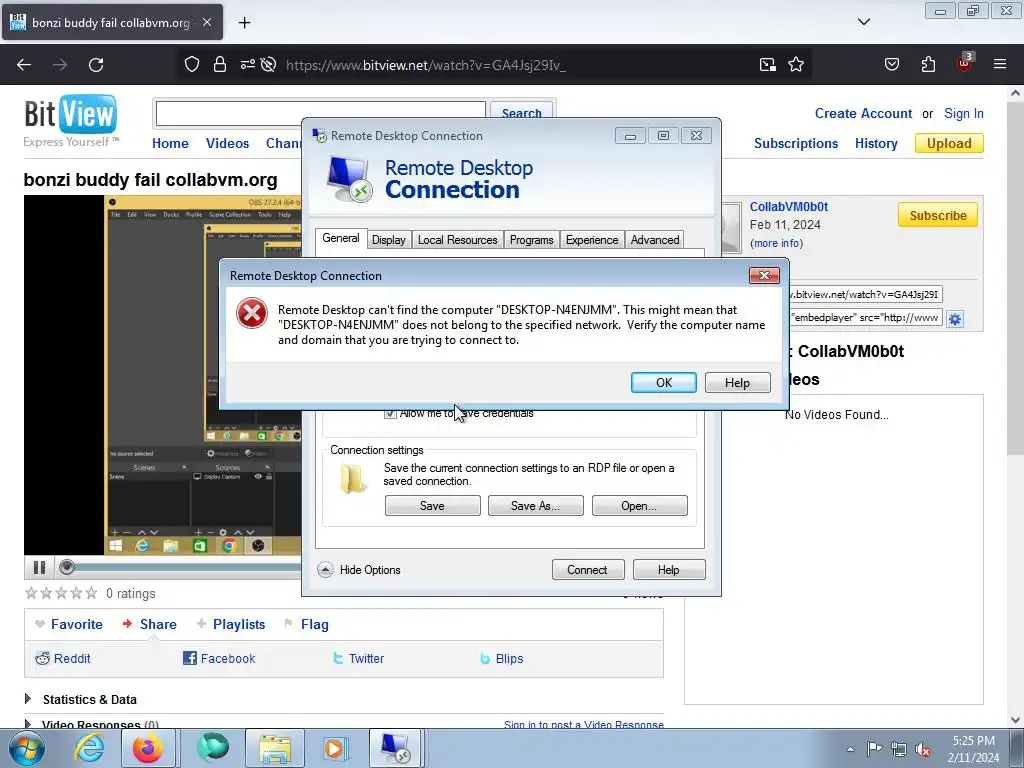Click Help at bottom of Remote Desktop window

pos(669,569)
